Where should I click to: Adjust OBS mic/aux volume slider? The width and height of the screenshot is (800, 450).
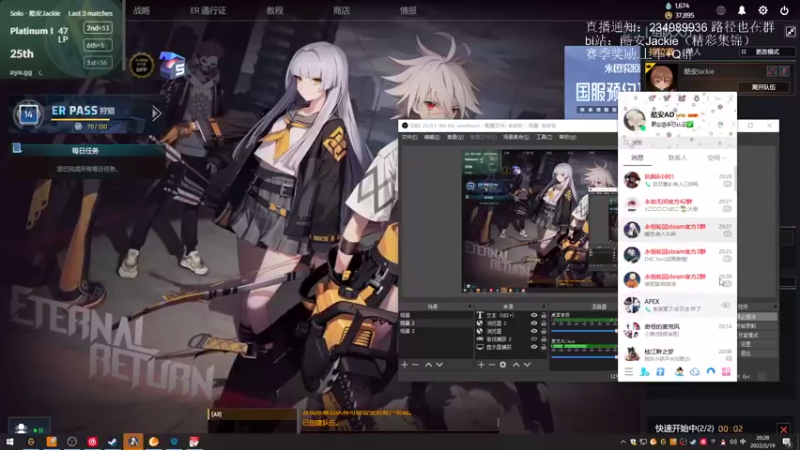click(584, 357)
